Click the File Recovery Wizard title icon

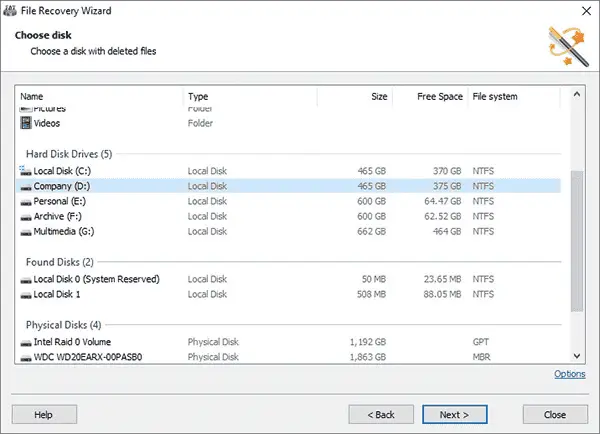(10, 10)
